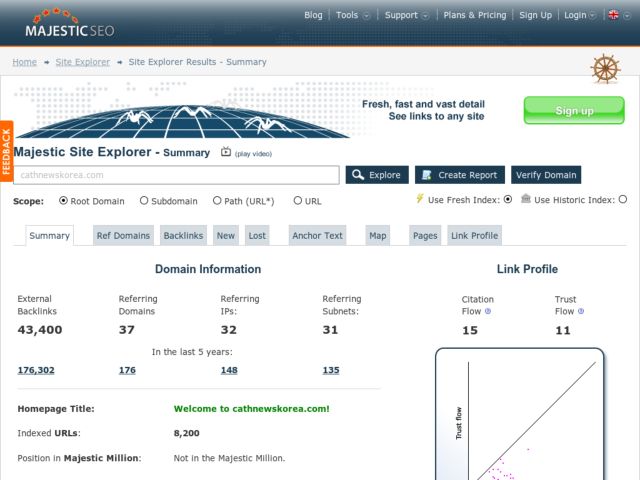This screenshot has height=480, width=640.
Task: Click the Create Report button
Action: (x=460, y=175)
